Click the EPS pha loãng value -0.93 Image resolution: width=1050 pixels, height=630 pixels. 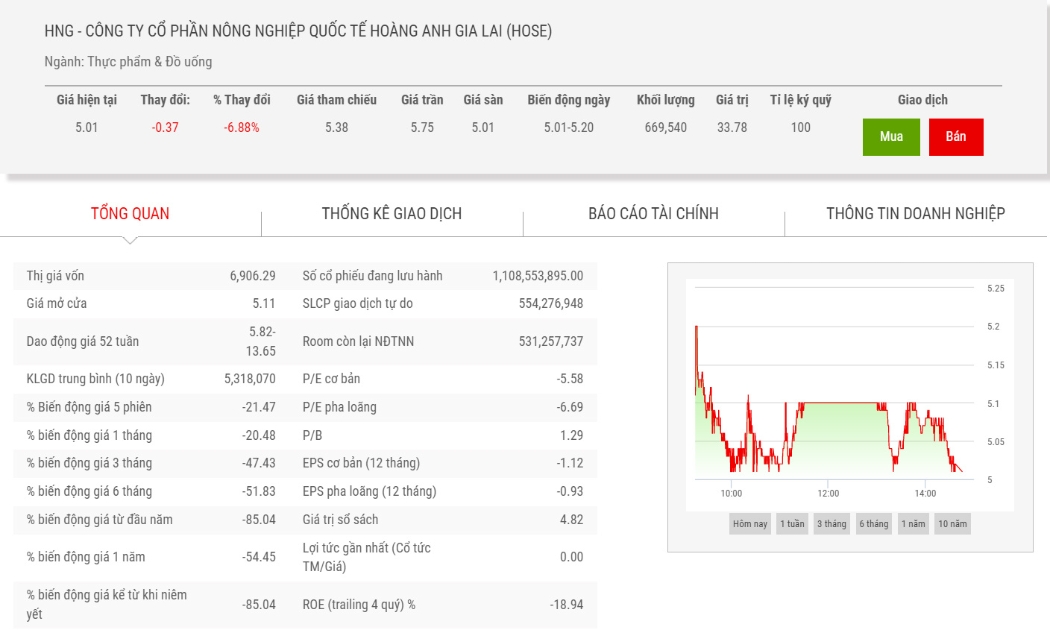(569, 491)
